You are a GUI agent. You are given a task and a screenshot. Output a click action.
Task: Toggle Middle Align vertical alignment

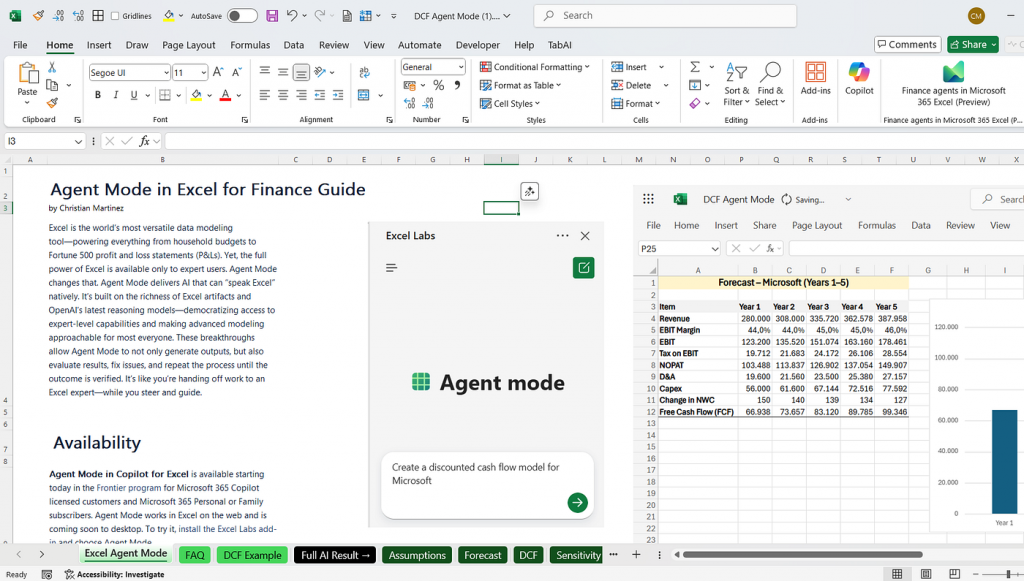[283, 72]
